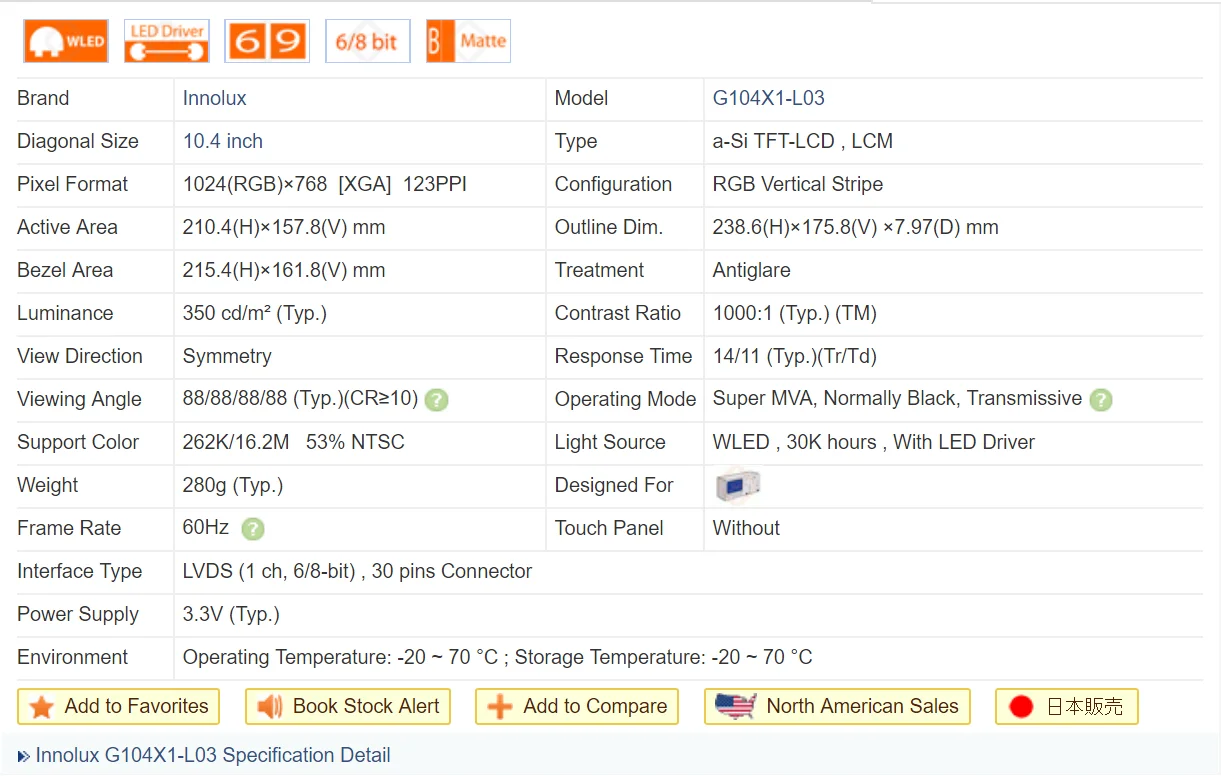Select the Symmetry view direction value

click(227, 356)
